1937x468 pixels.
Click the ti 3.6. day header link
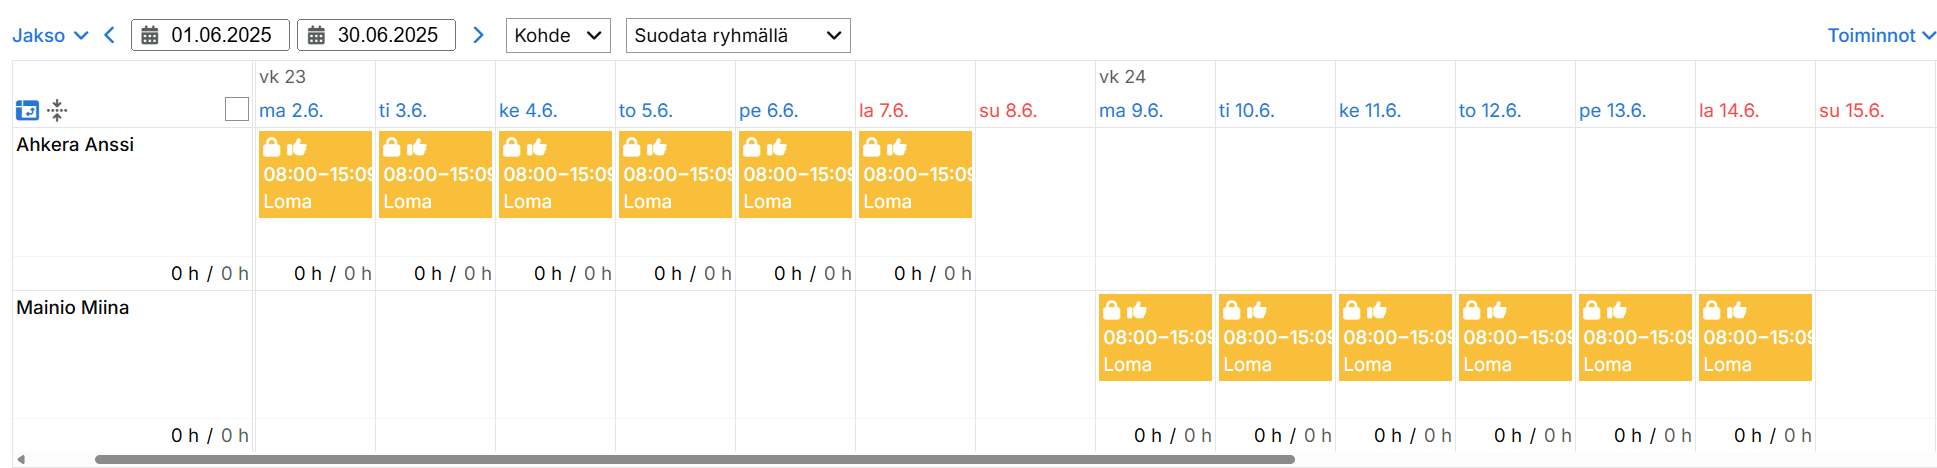tap(403, 111)
